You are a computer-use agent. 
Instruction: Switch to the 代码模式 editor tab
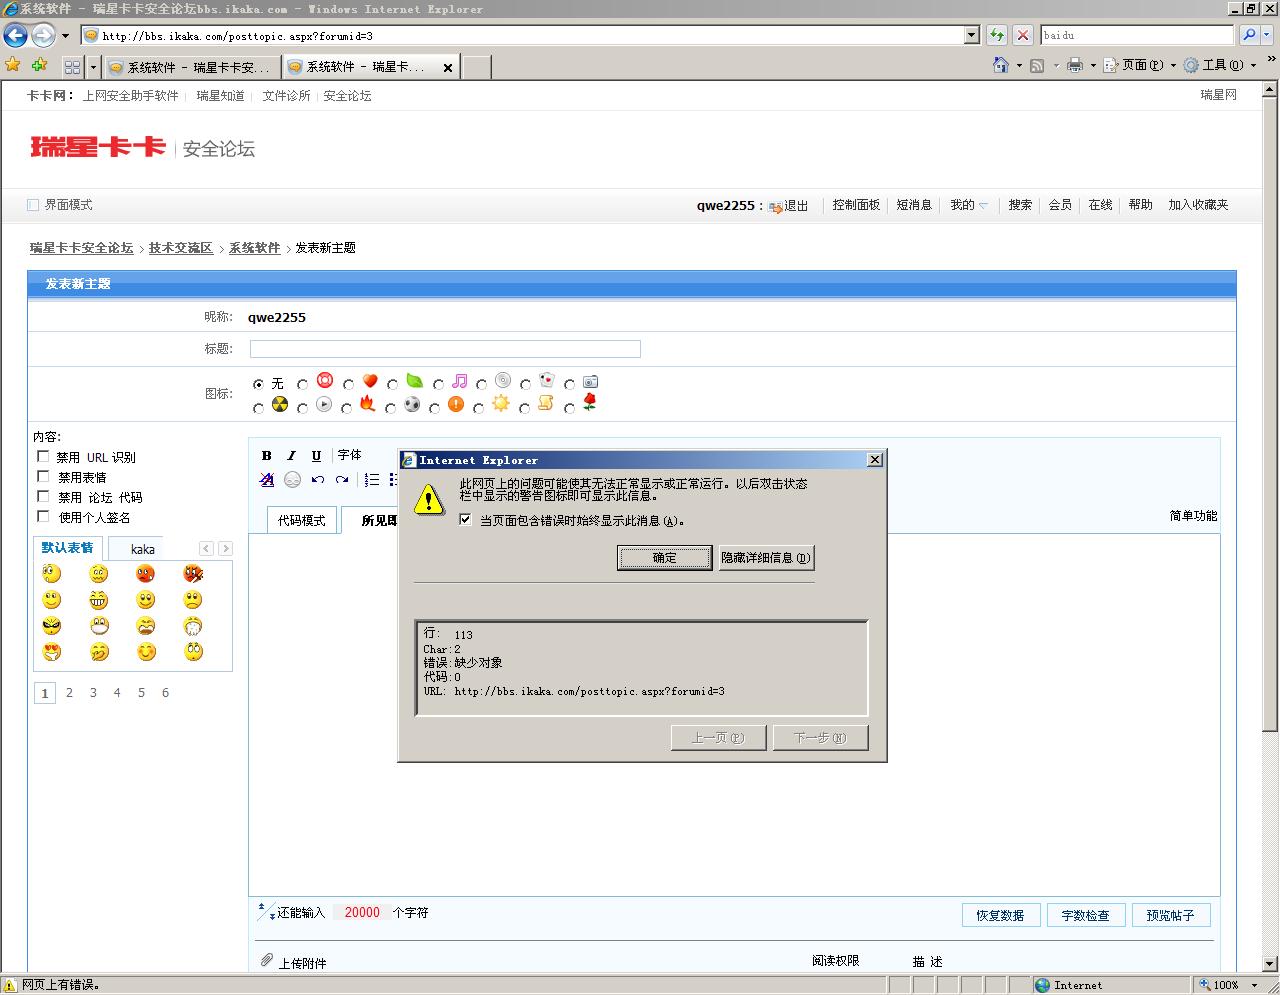[x=301, y=520]
